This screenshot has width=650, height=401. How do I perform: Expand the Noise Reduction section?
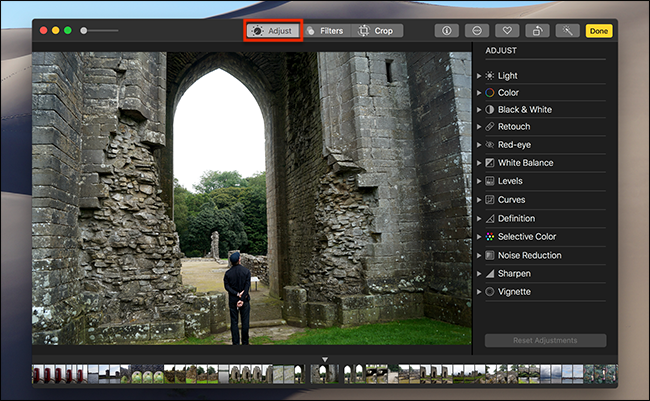(480, 255)
